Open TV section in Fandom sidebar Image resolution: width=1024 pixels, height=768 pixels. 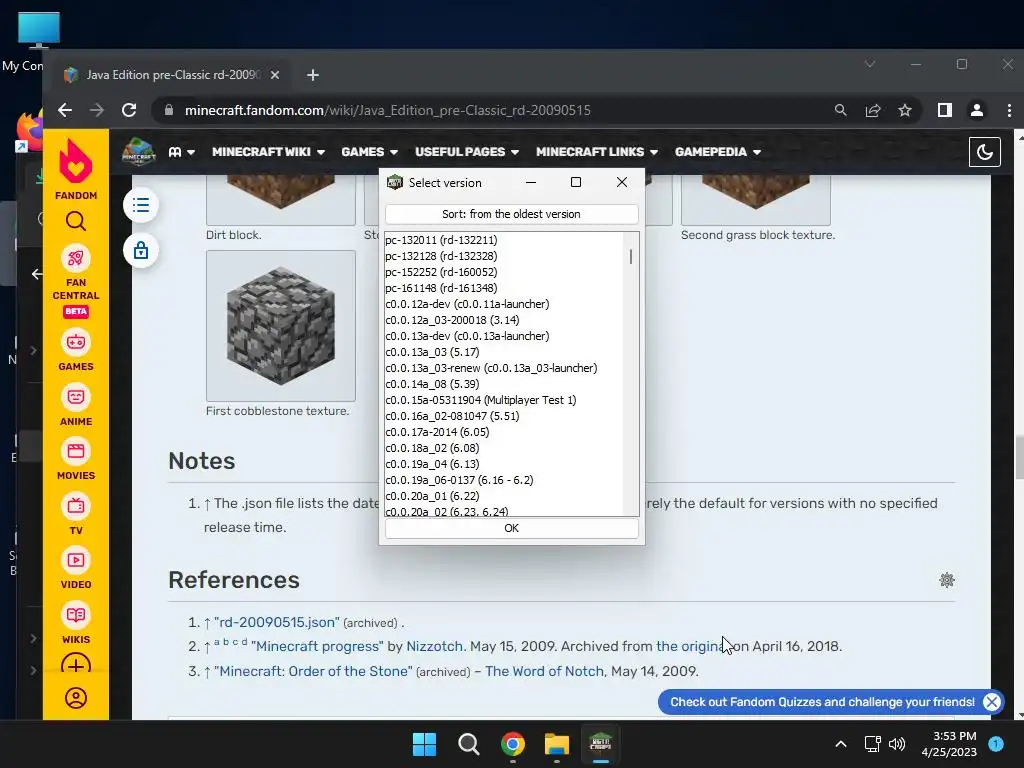click(x=76, y=515)
